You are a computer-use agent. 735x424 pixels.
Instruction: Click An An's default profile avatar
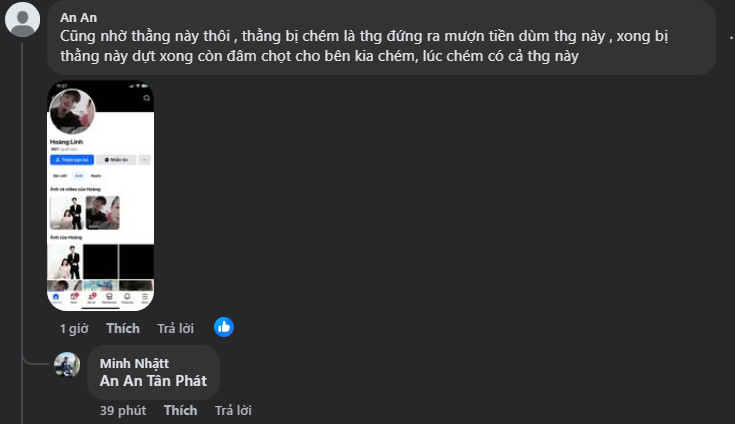[x=23, y=19]
